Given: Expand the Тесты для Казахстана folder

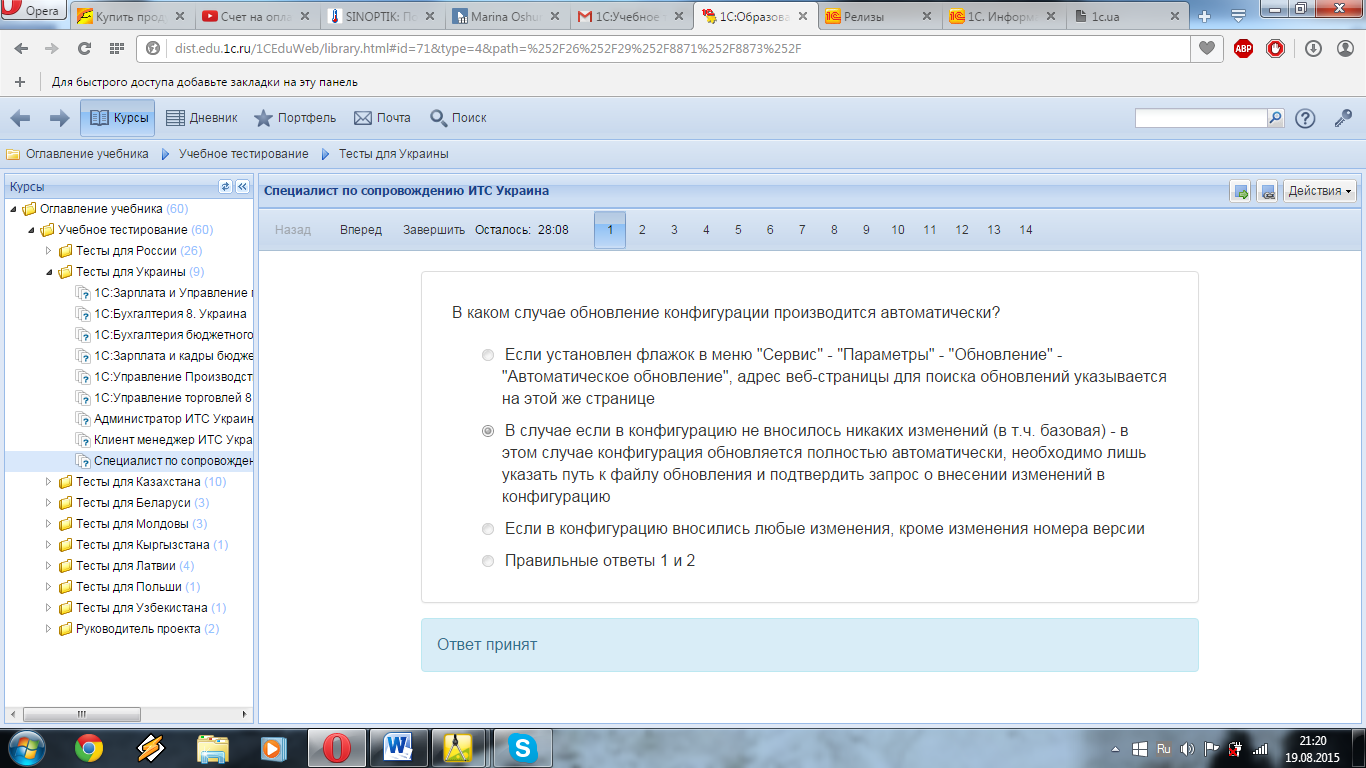Looking at the screenshot, I should pos(50,482).
